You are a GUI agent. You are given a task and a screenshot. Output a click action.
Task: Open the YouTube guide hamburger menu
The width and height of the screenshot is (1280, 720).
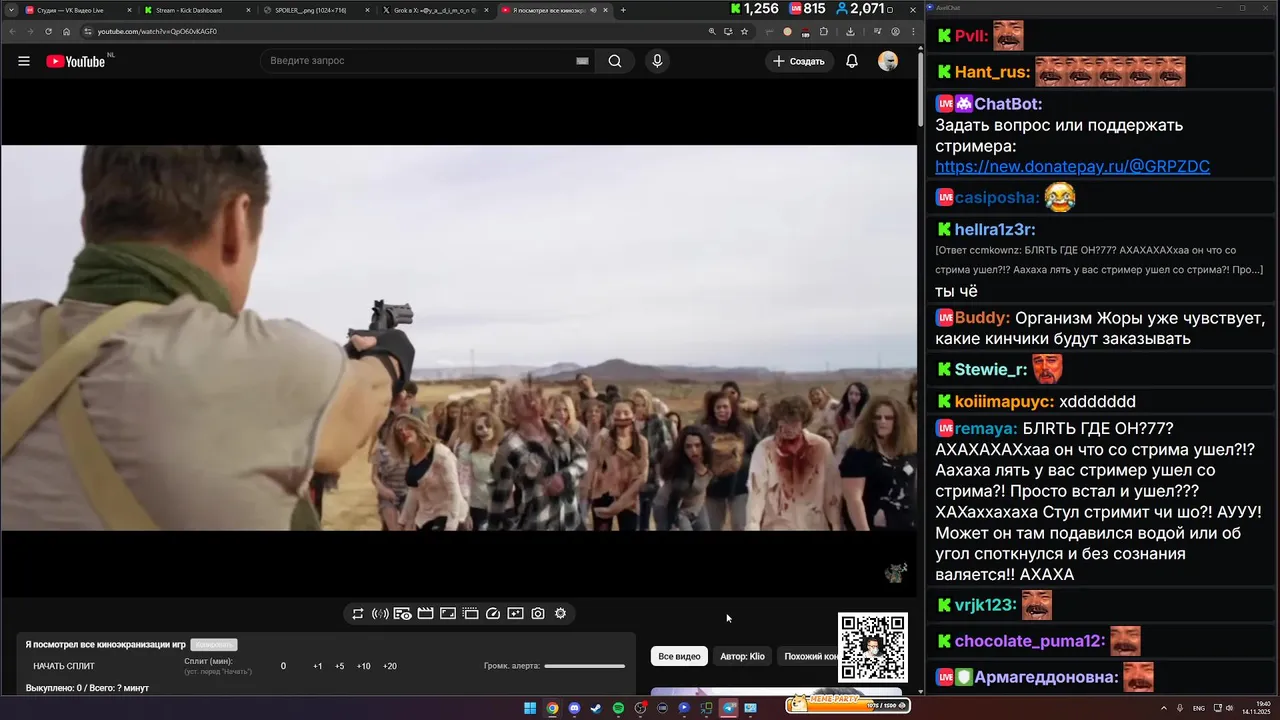24,61
